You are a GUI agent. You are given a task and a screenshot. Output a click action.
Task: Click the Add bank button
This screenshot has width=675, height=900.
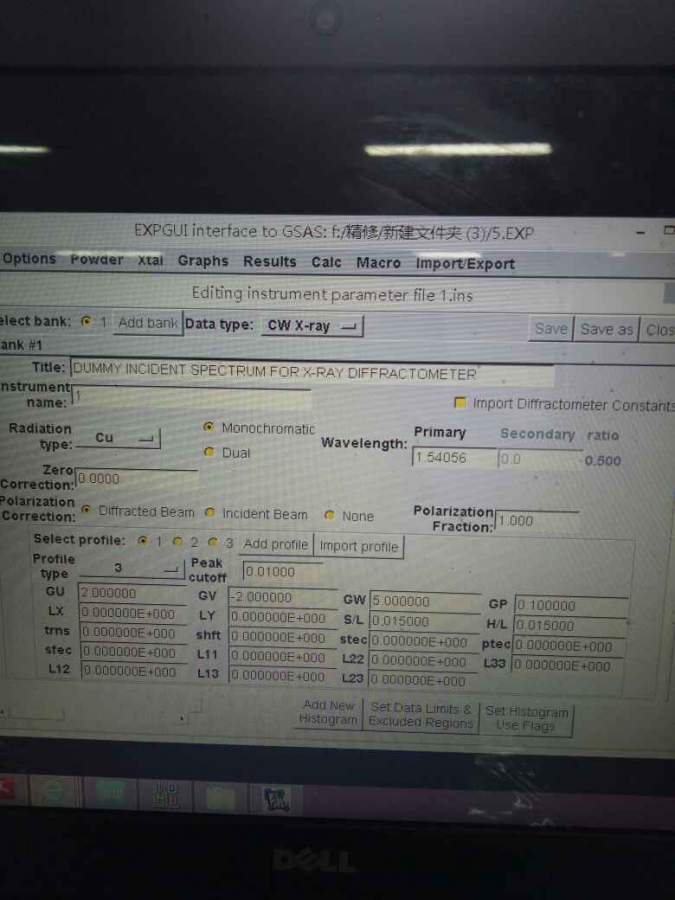[x=148, y=323]
